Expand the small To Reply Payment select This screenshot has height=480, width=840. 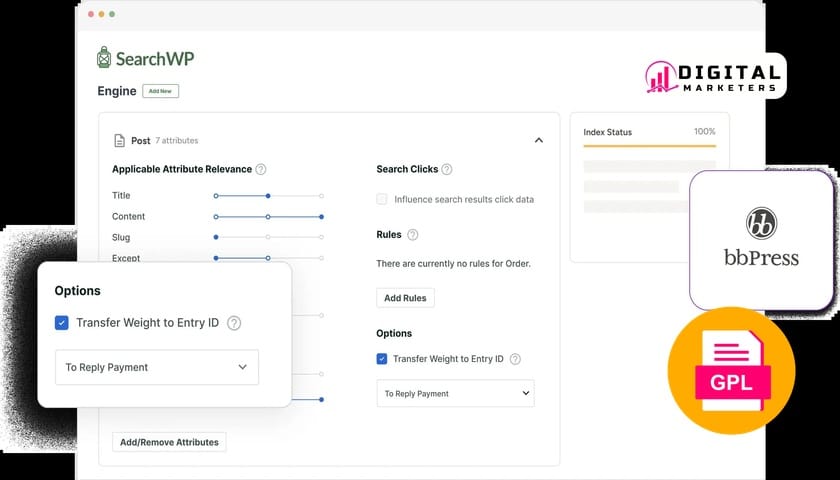pos(455,394)
